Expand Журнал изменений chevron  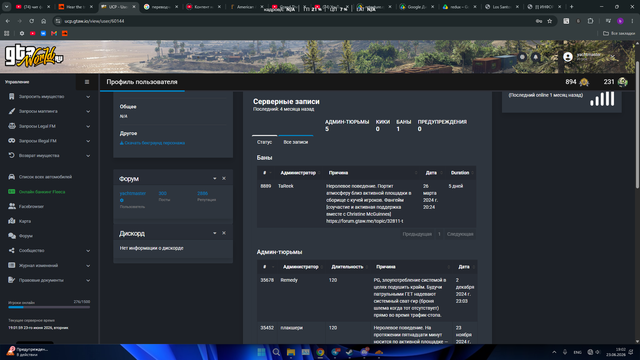coord(88,266)
